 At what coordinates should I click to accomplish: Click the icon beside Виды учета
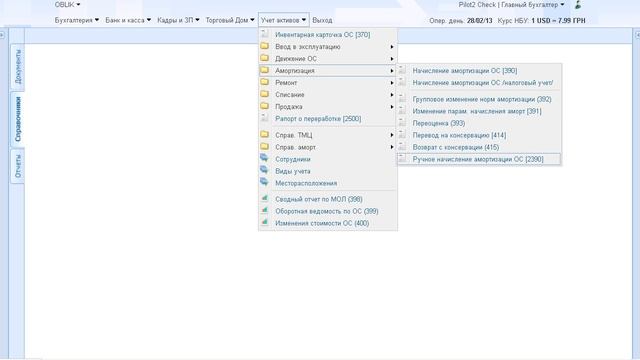point(264,170)
